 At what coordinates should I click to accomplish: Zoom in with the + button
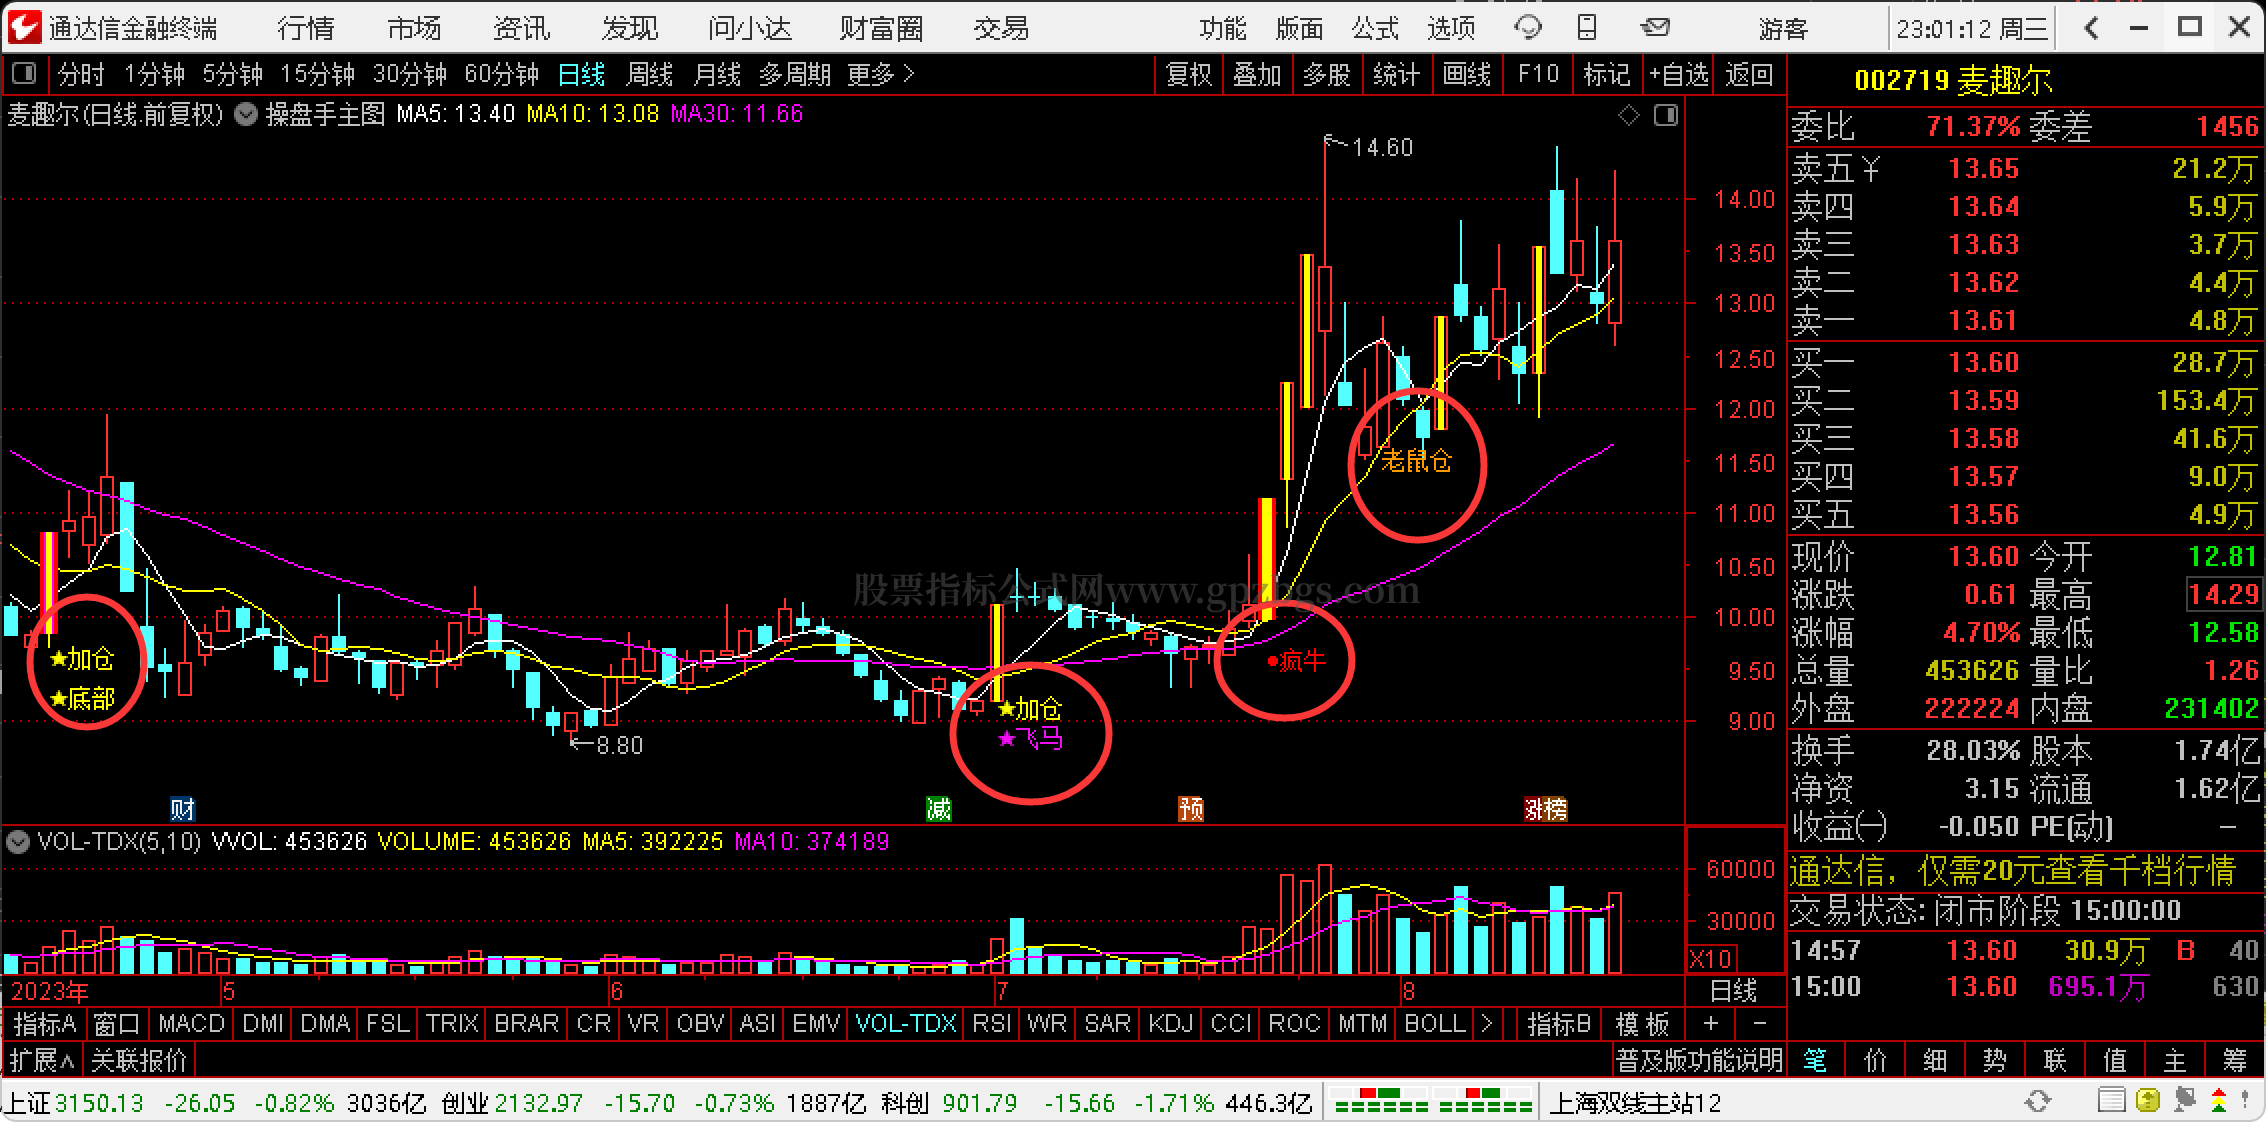pos(1711,1023)
